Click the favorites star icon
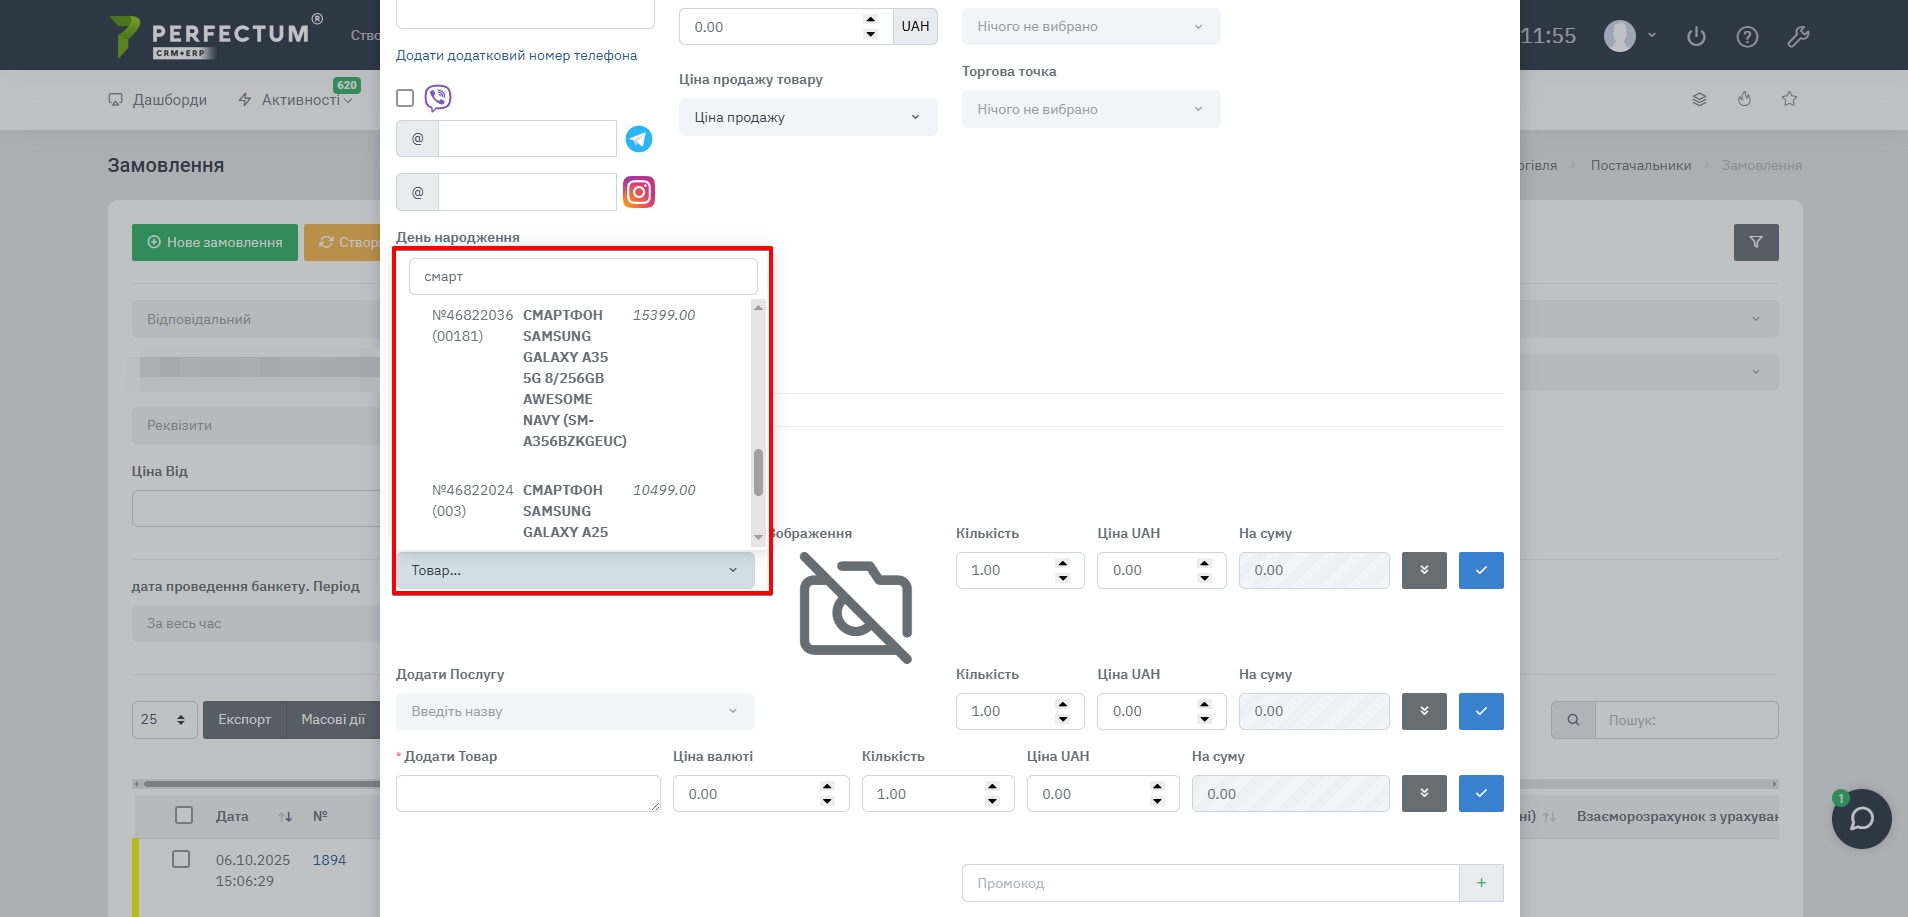Viewport: 1908px width, 917px height. tap(1789, 99)
